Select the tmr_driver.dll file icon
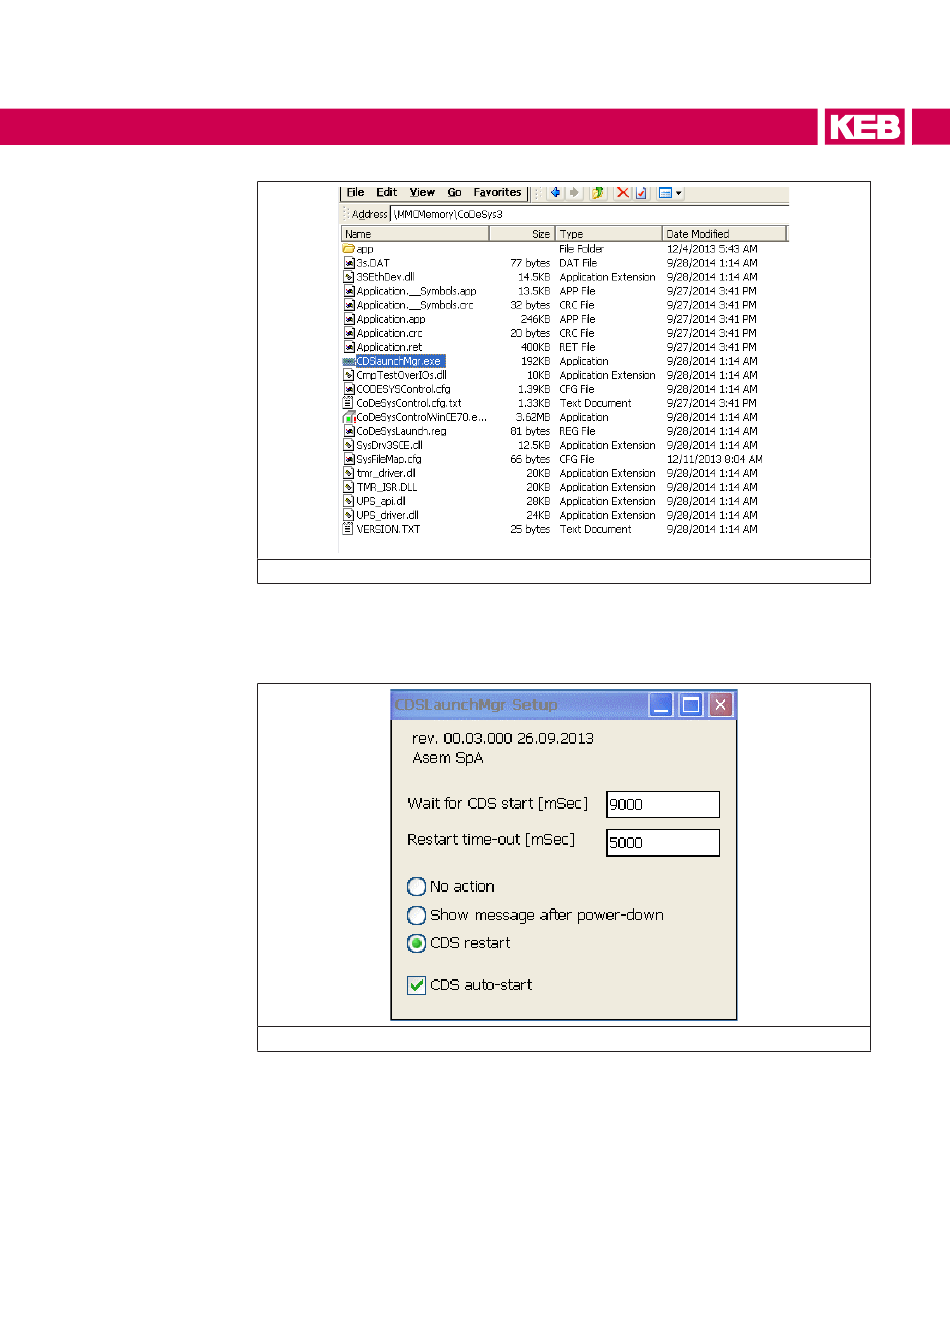The width and height of the screenshot is (950, 1344). 349,473
